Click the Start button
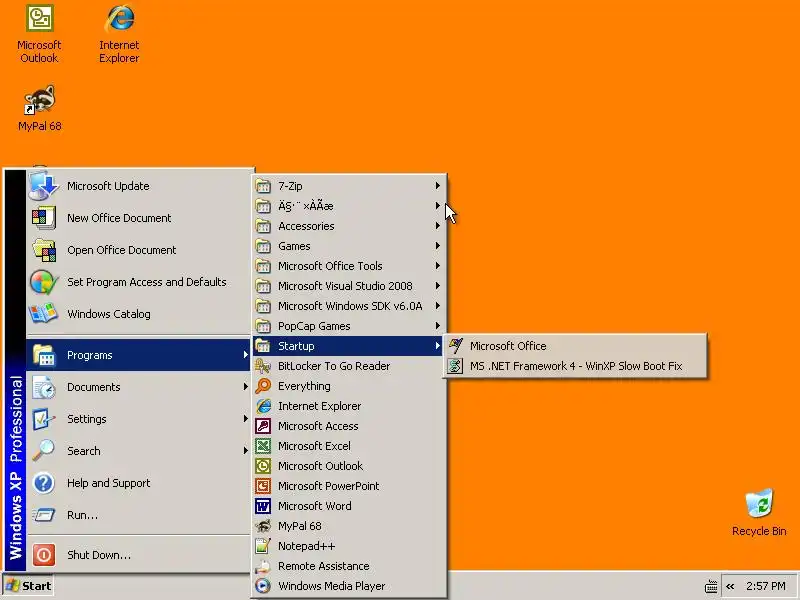800x600 pixels. (x=29, y=586)
